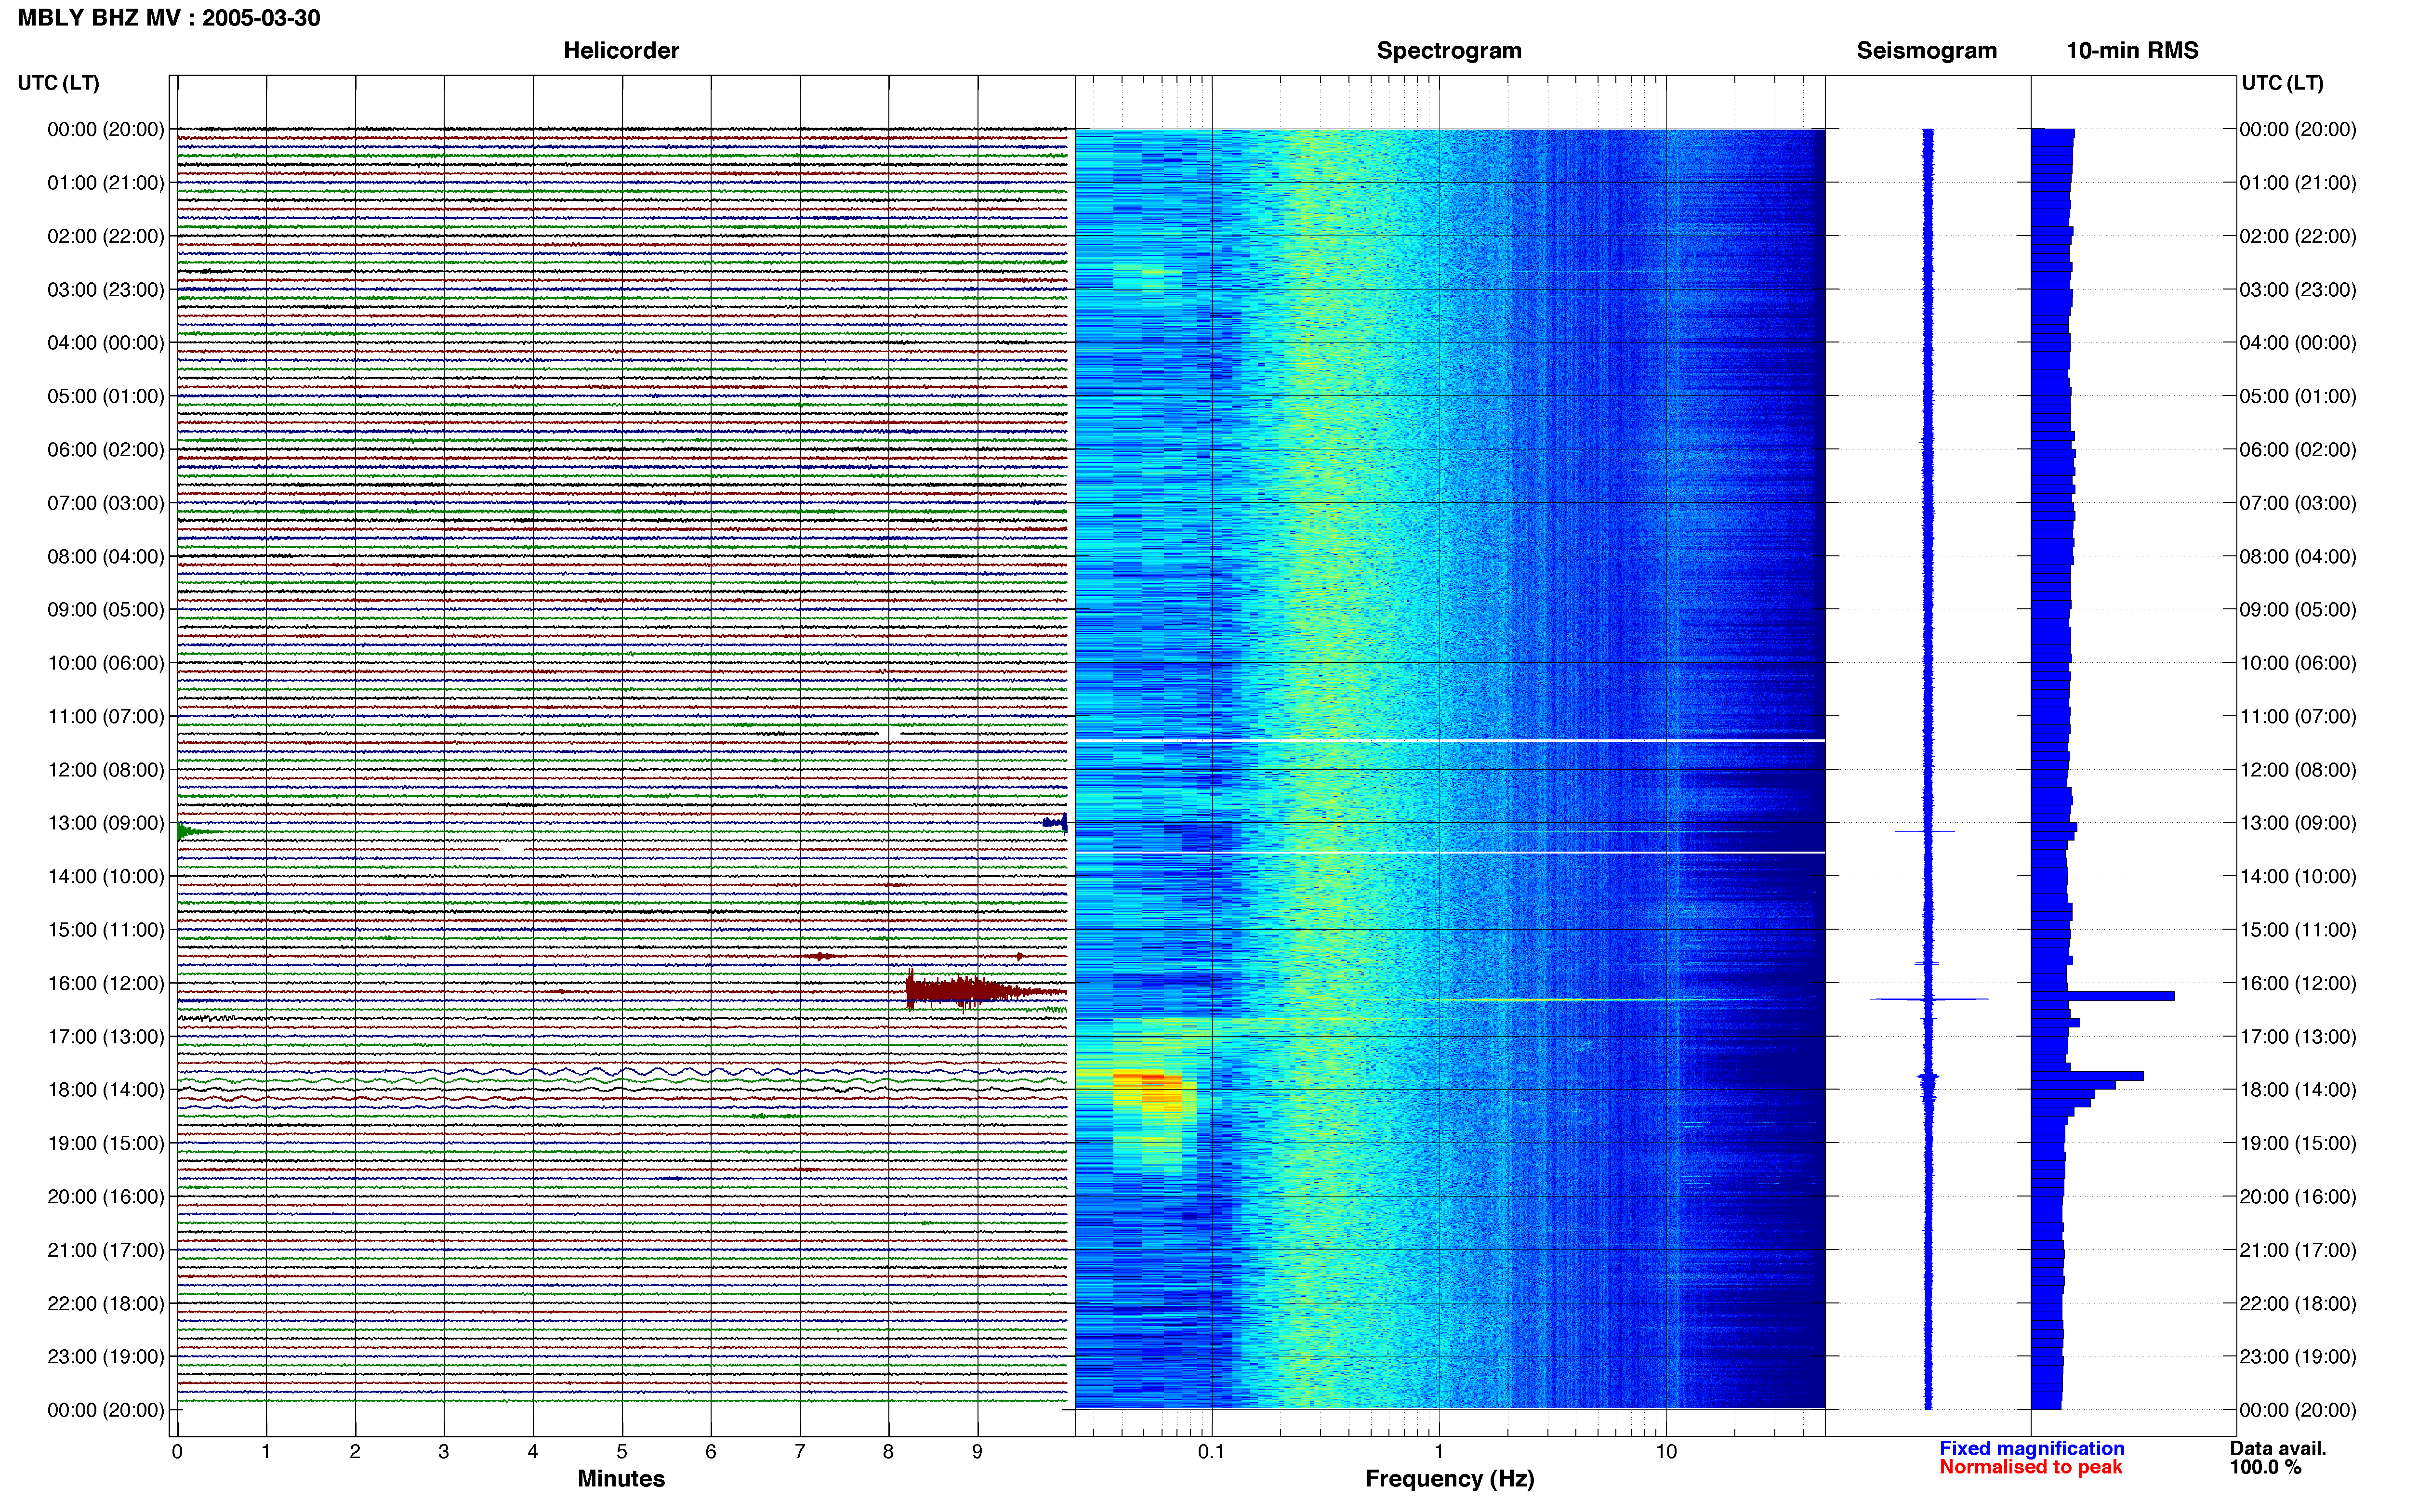The image size is (2418, 1512).
Task: Click the wavy blue long-period trace near 17:50
Action: pos(622,1072)
